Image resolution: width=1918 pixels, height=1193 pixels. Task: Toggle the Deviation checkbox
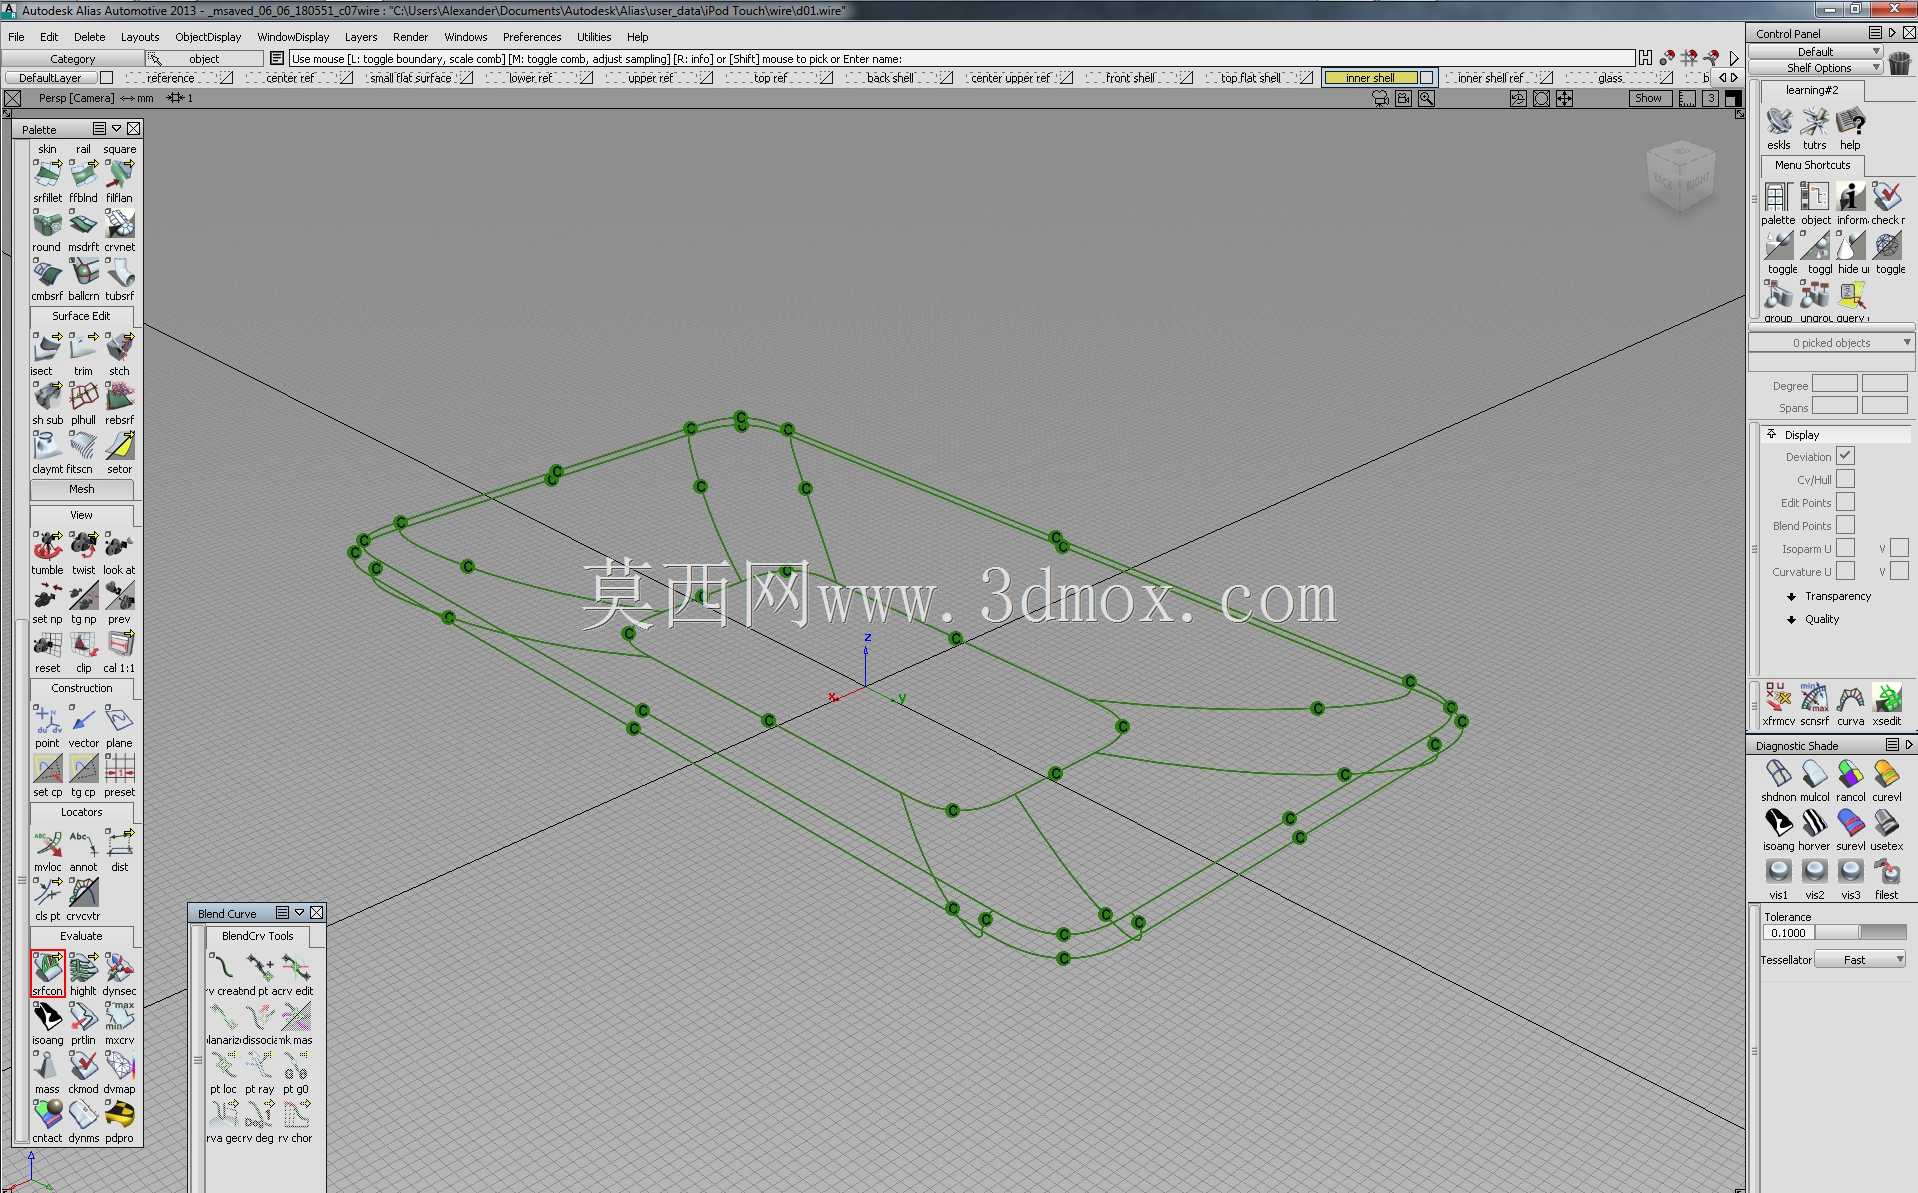(1845, 456)
